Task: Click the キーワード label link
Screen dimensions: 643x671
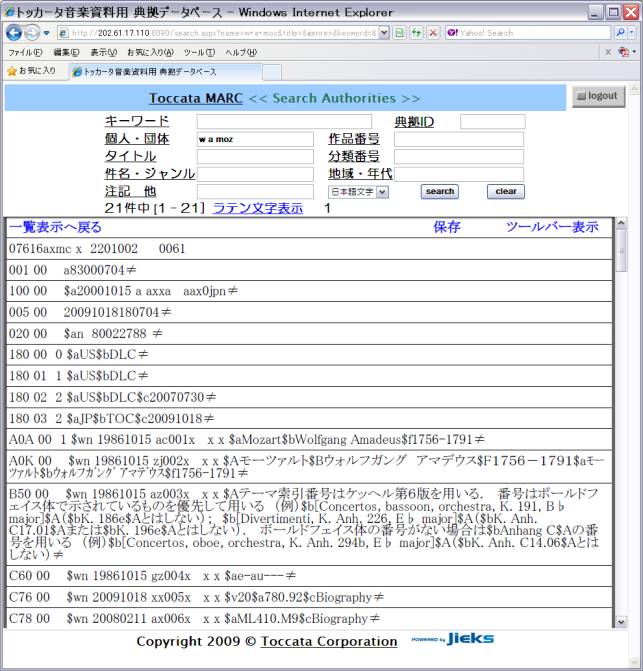Action: coord(137,121)
